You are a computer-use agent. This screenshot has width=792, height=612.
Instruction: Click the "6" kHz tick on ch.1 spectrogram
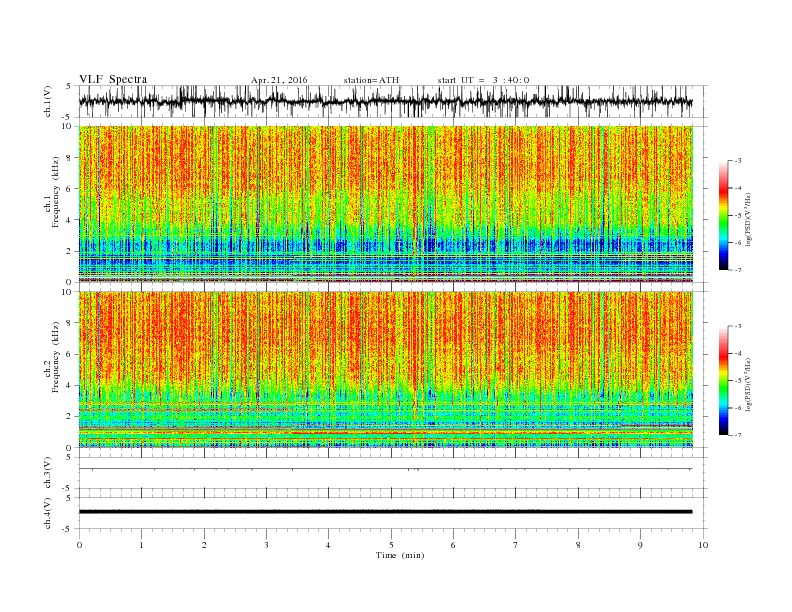(x=70, y=189)
